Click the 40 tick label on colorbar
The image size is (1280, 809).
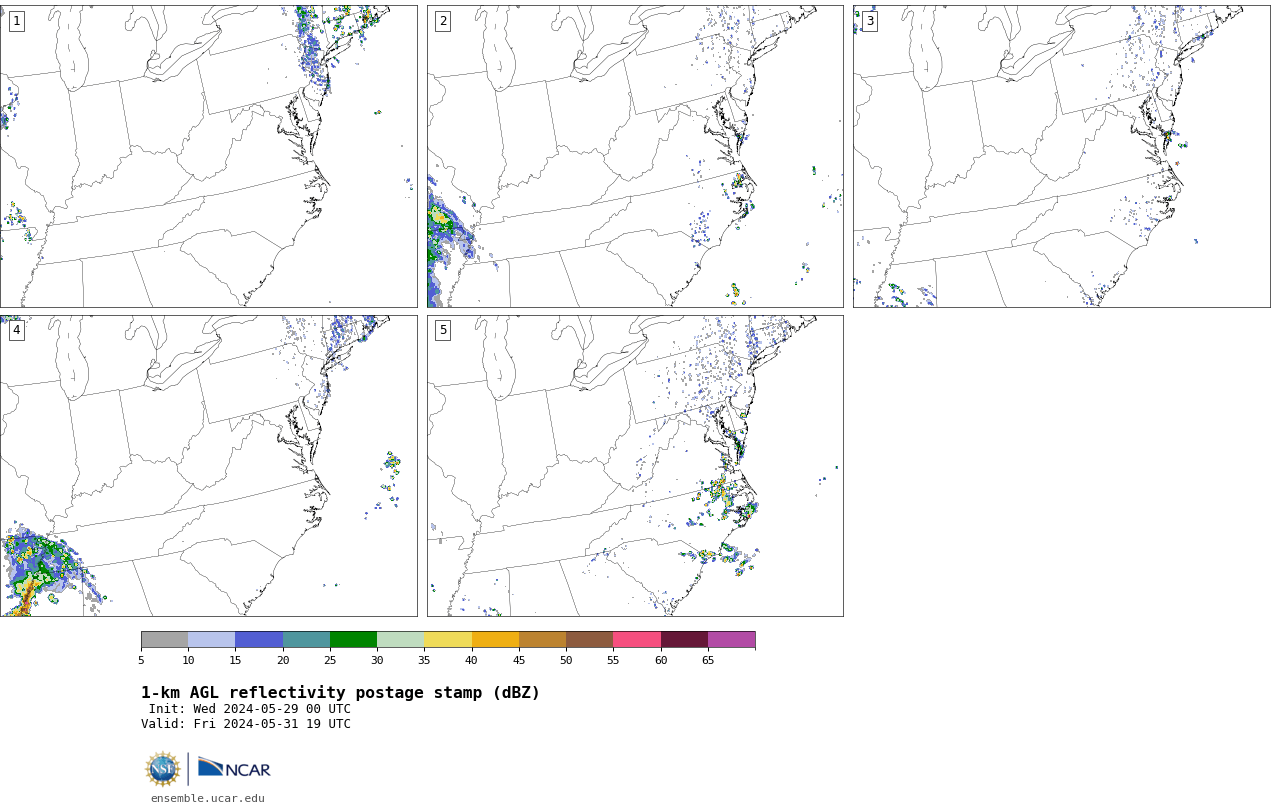click(x=471, y=660)
